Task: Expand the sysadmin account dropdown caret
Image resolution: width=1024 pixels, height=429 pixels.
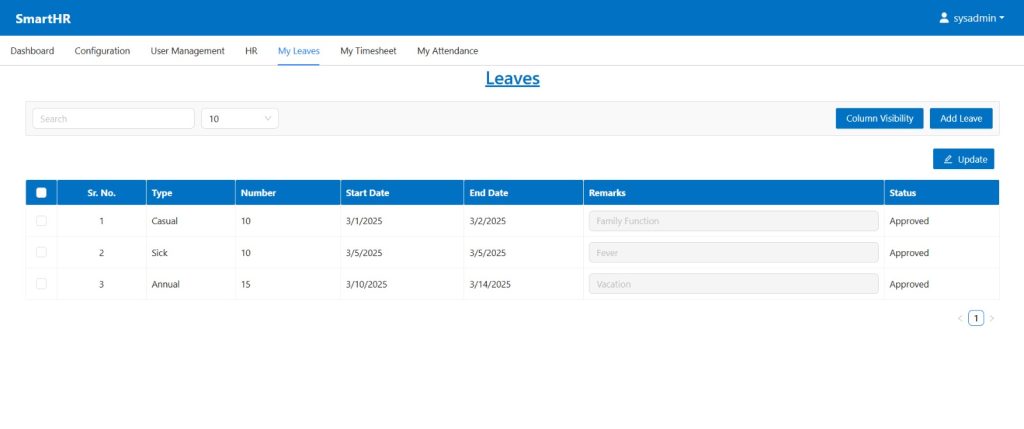Action: (1002, 18)
